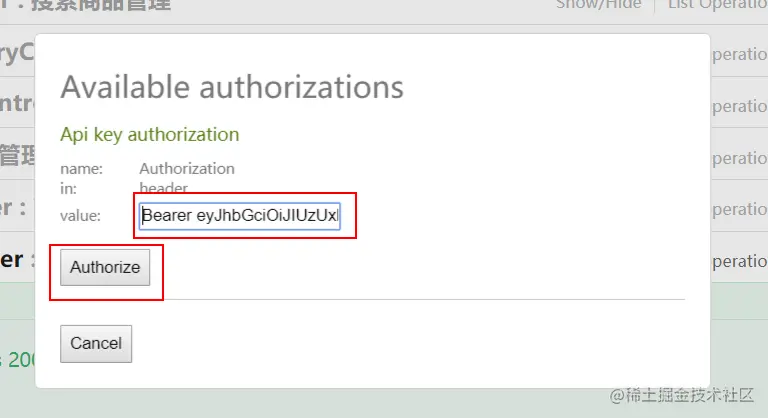Focus the Bearer token value field

(x=240, y=216)
